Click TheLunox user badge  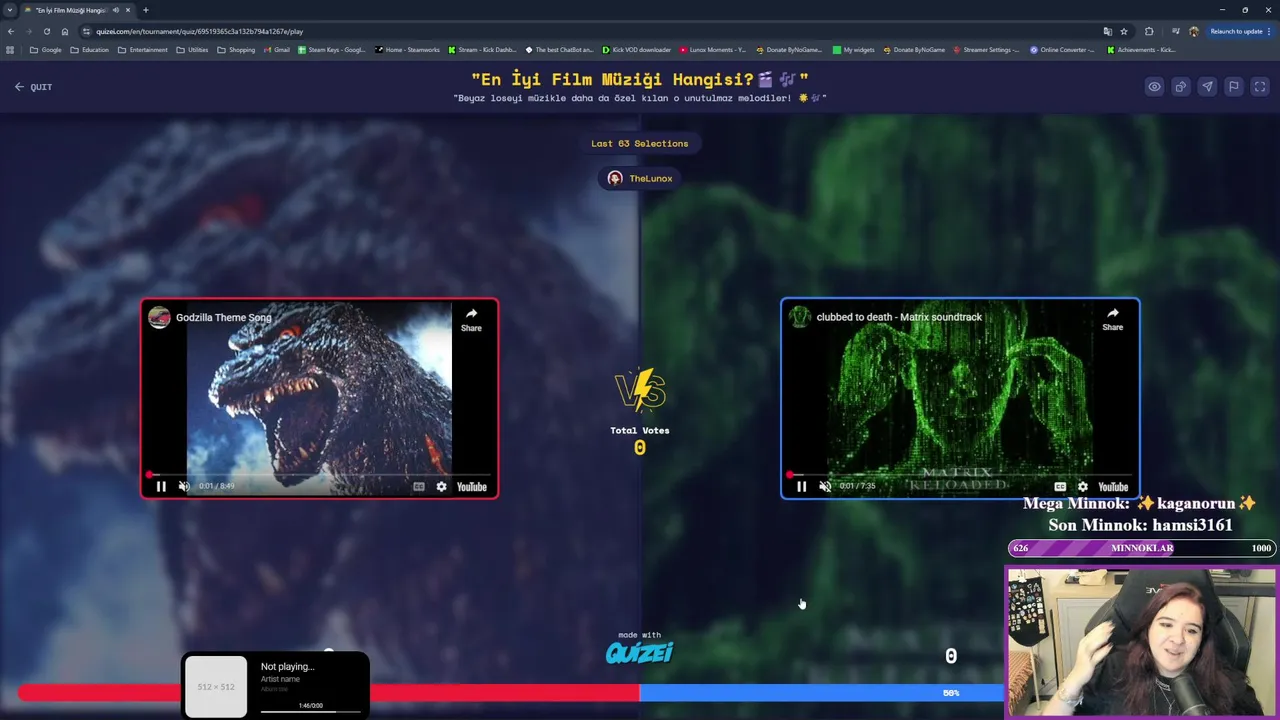click(x=640, y=178)
